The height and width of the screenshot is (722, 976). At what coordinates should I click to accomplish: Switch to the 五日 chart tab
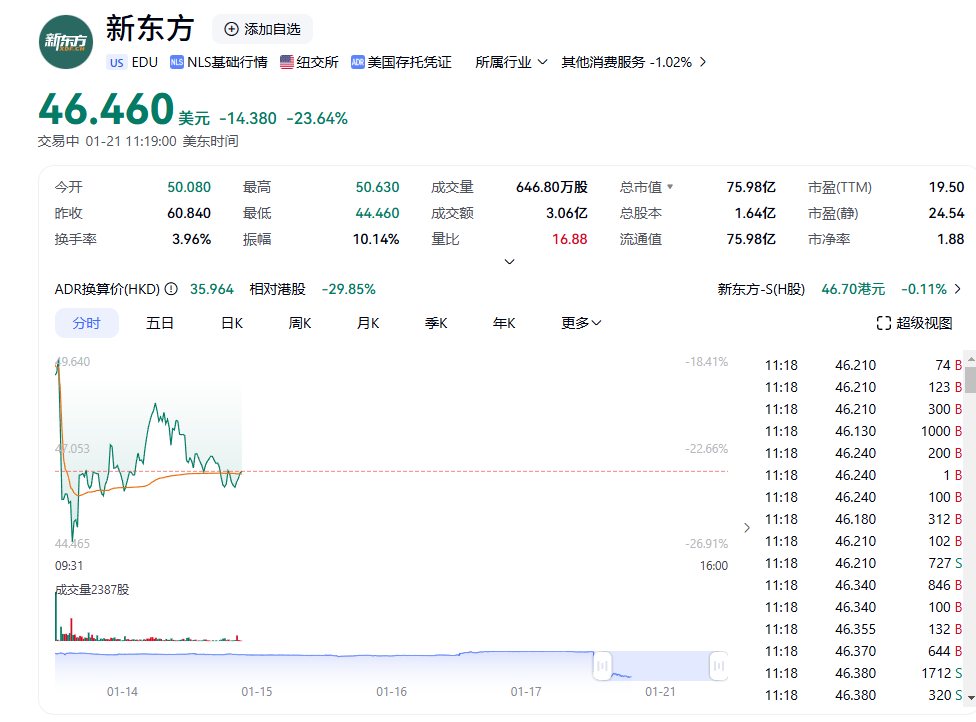click(x=160, y=323)
